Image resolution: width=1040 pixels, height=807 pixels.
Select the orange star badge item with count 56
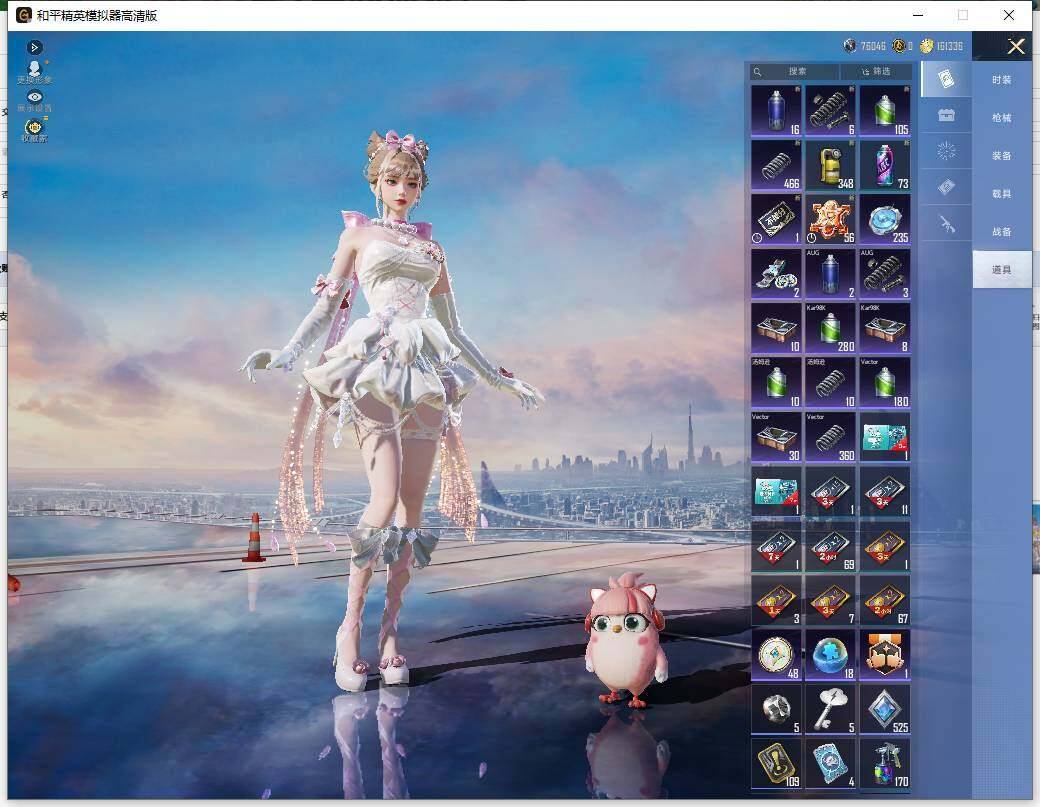[830, 219]
